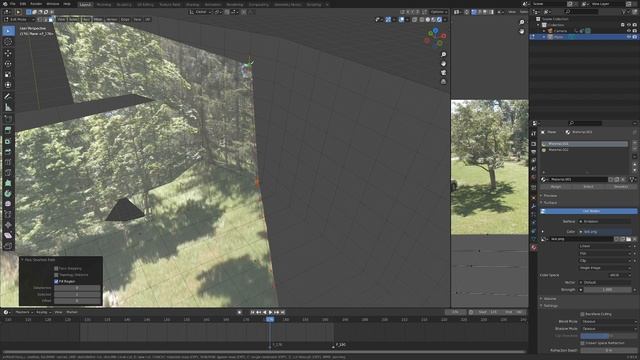Open the File menu

(13, 4)
